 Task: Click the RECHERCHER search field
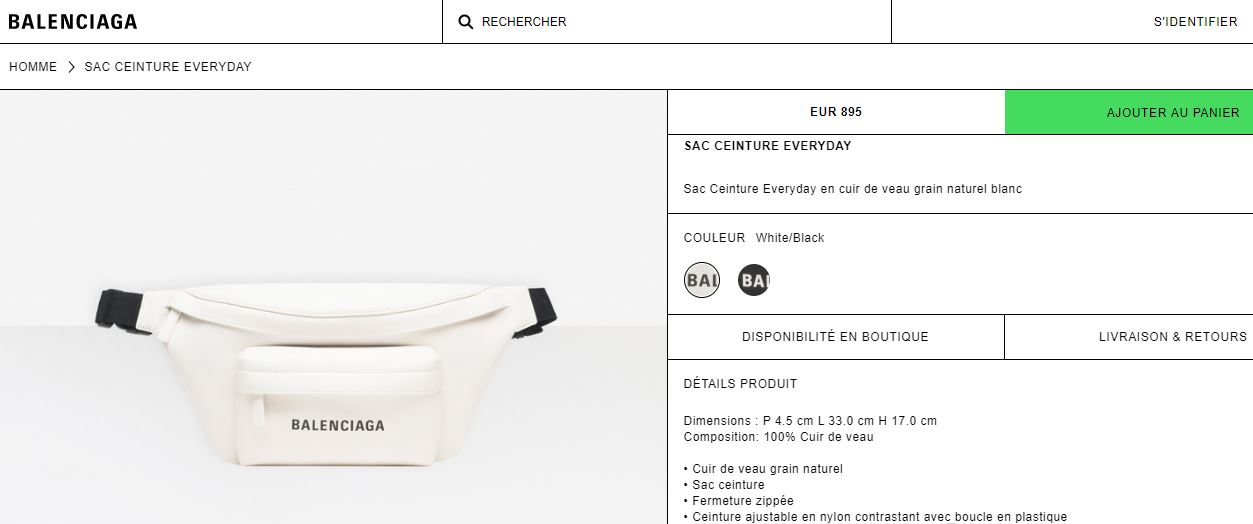click(x=667, y=22)
